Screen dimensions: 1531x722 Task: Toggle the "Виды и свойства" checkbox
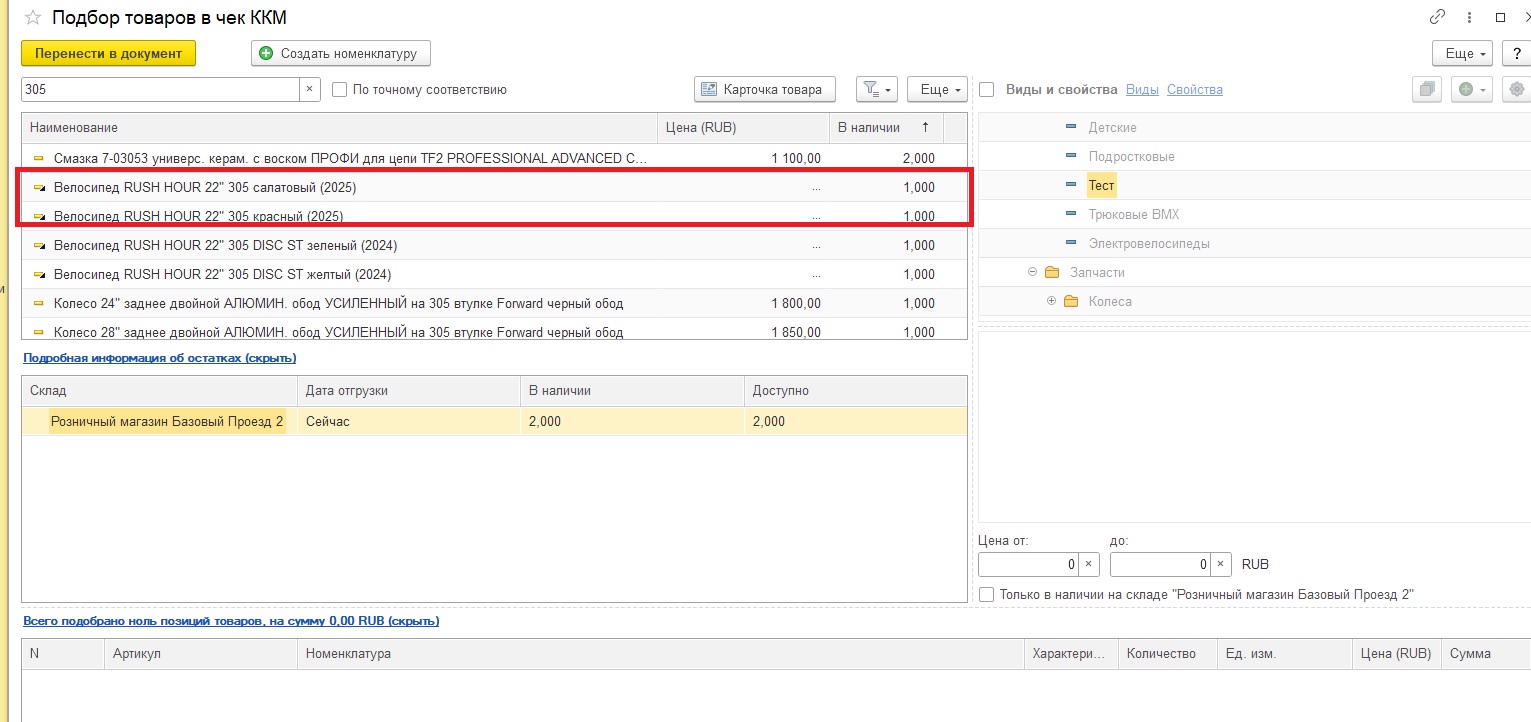click(x=987, y=90)
